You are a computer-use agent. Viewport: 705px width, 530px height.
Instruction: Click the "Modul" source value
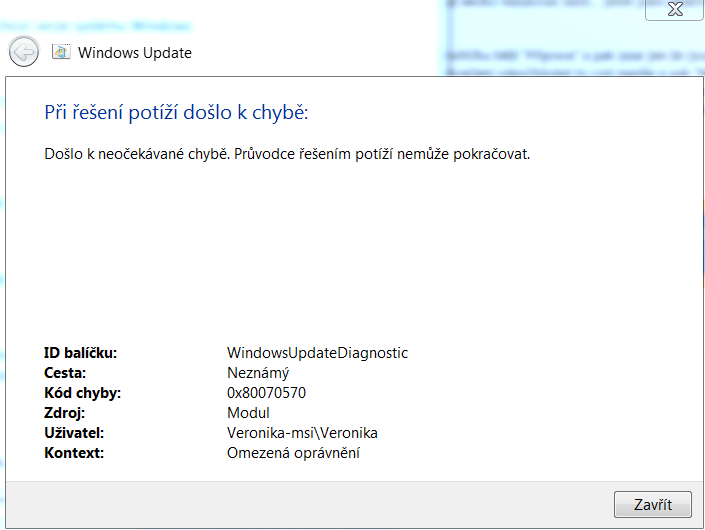[x=248, y=413]
